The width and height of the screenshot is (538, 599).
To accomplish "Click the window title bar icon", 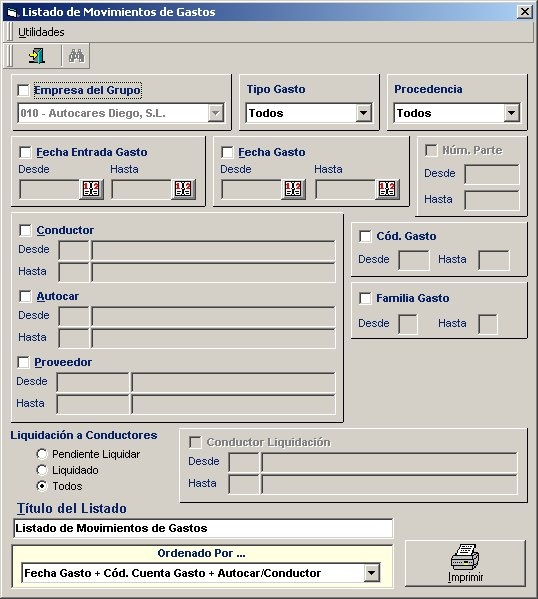I will [x=12, y=13].
